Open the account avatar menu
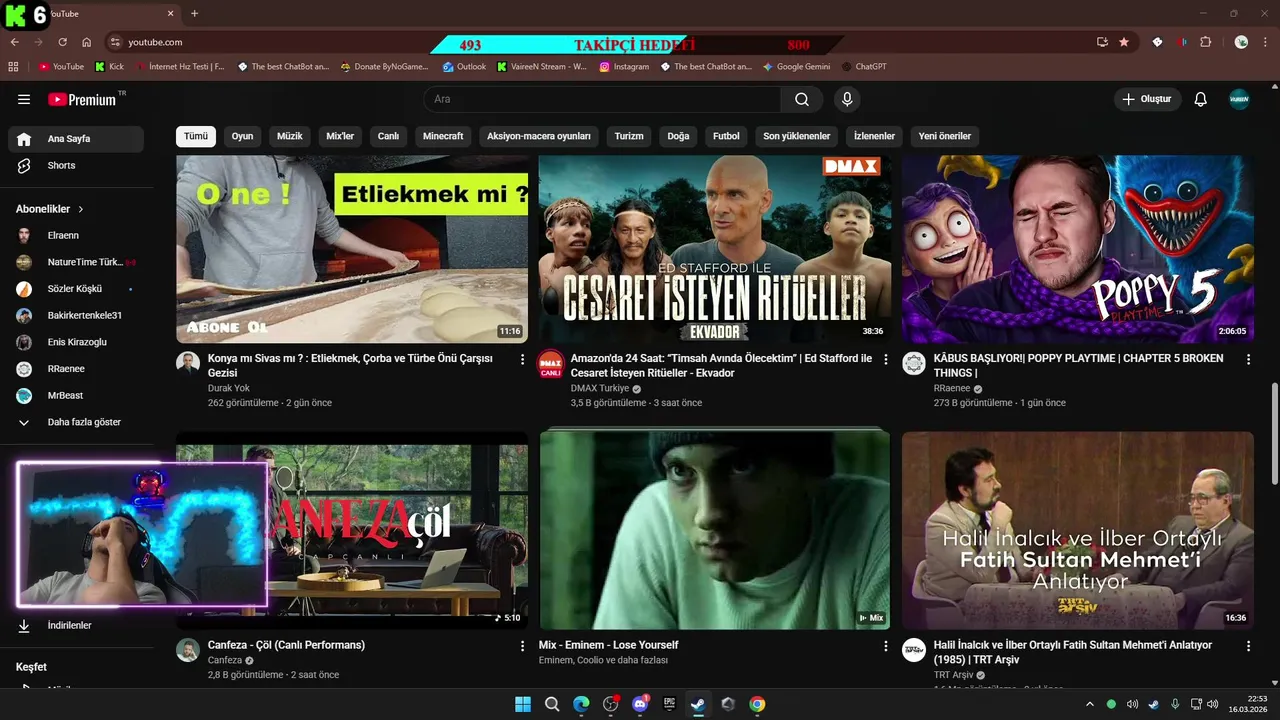This screenshot has width=1280, height=720. point(1239,99)
